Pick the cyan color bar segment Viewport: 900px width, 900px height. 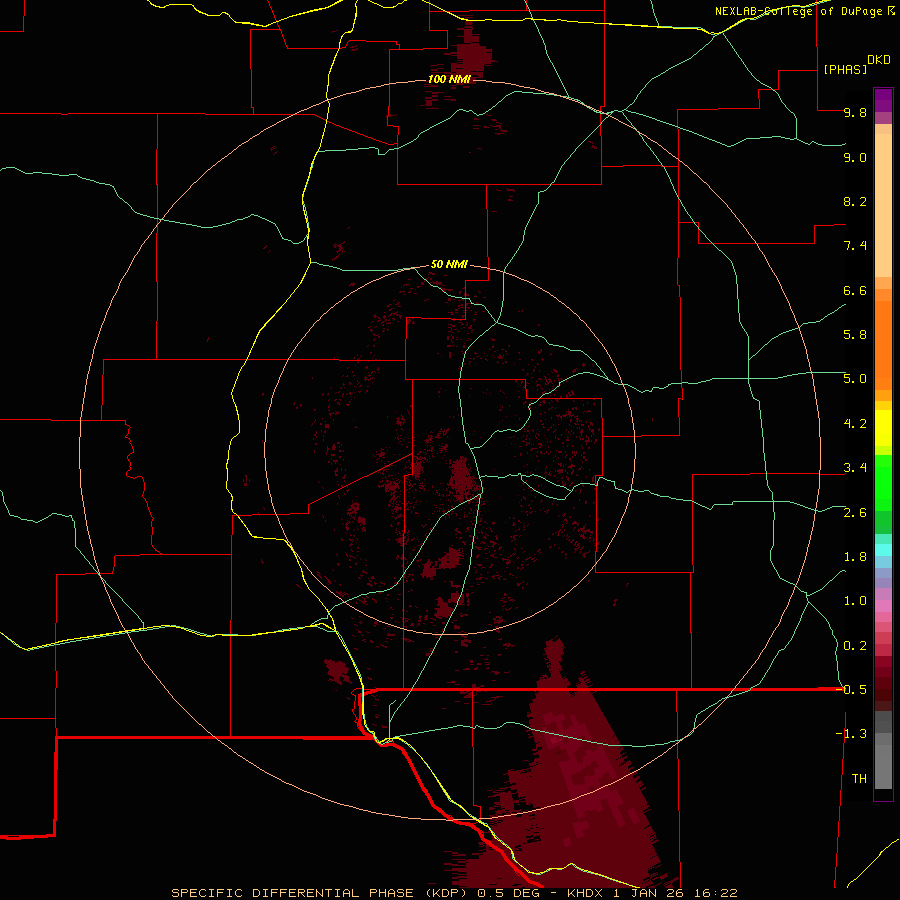coord(883,550)
